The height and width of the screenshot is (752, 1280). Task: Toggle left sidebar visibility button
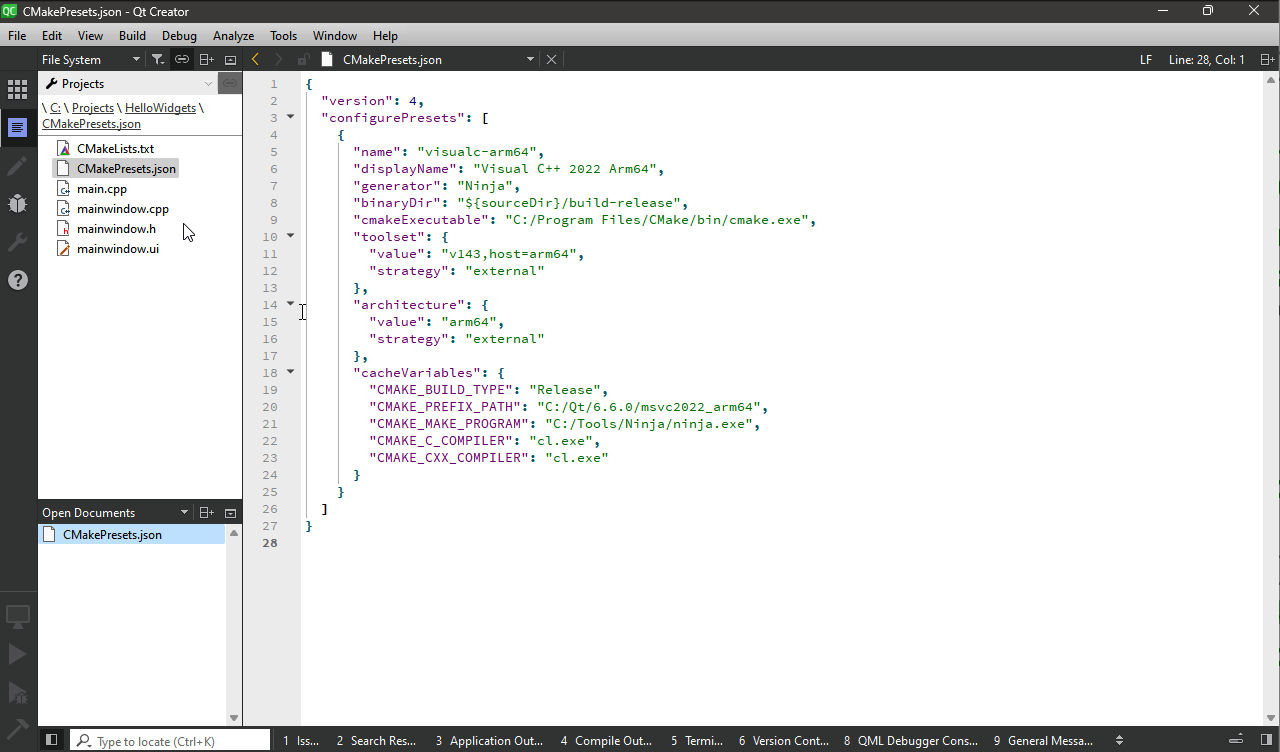(51, 740)
